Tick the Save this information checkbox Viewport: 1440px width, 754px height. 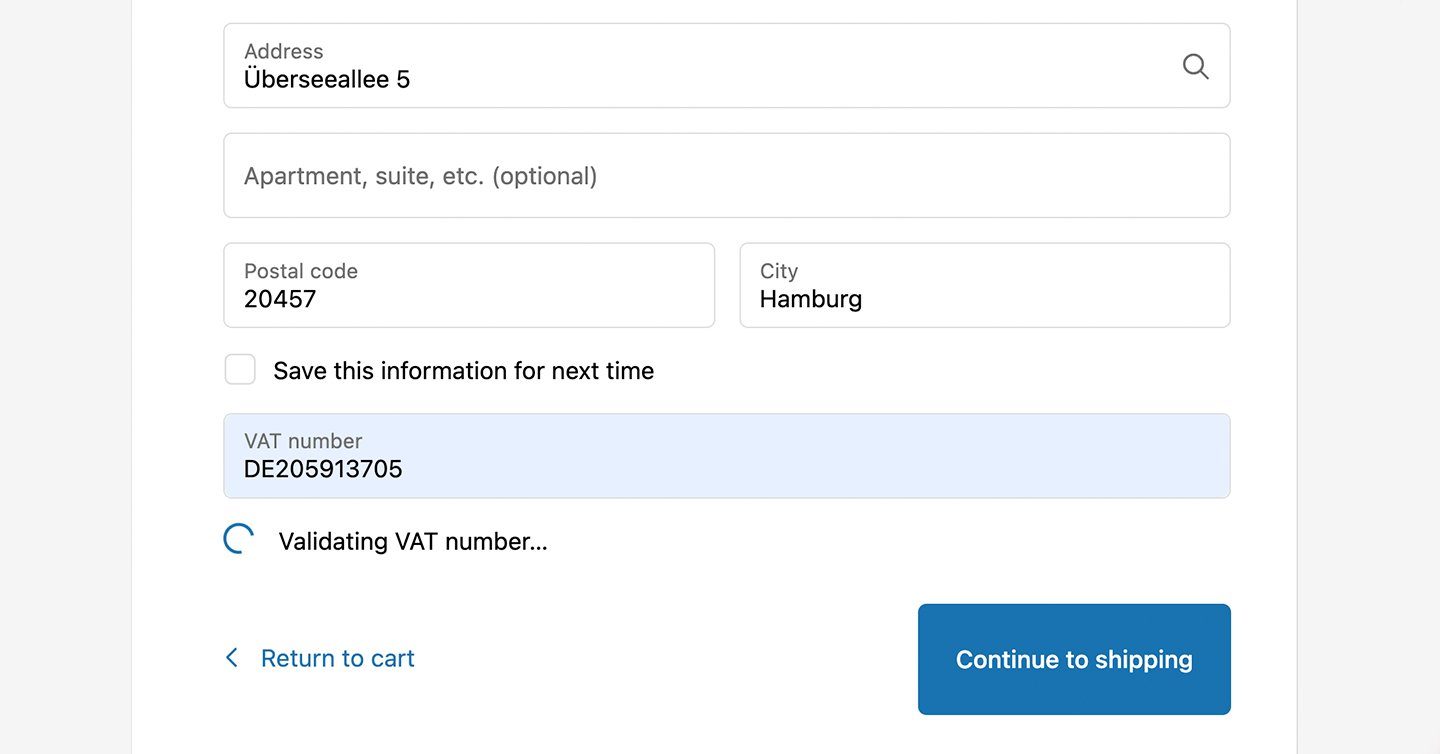click(240, 370)
